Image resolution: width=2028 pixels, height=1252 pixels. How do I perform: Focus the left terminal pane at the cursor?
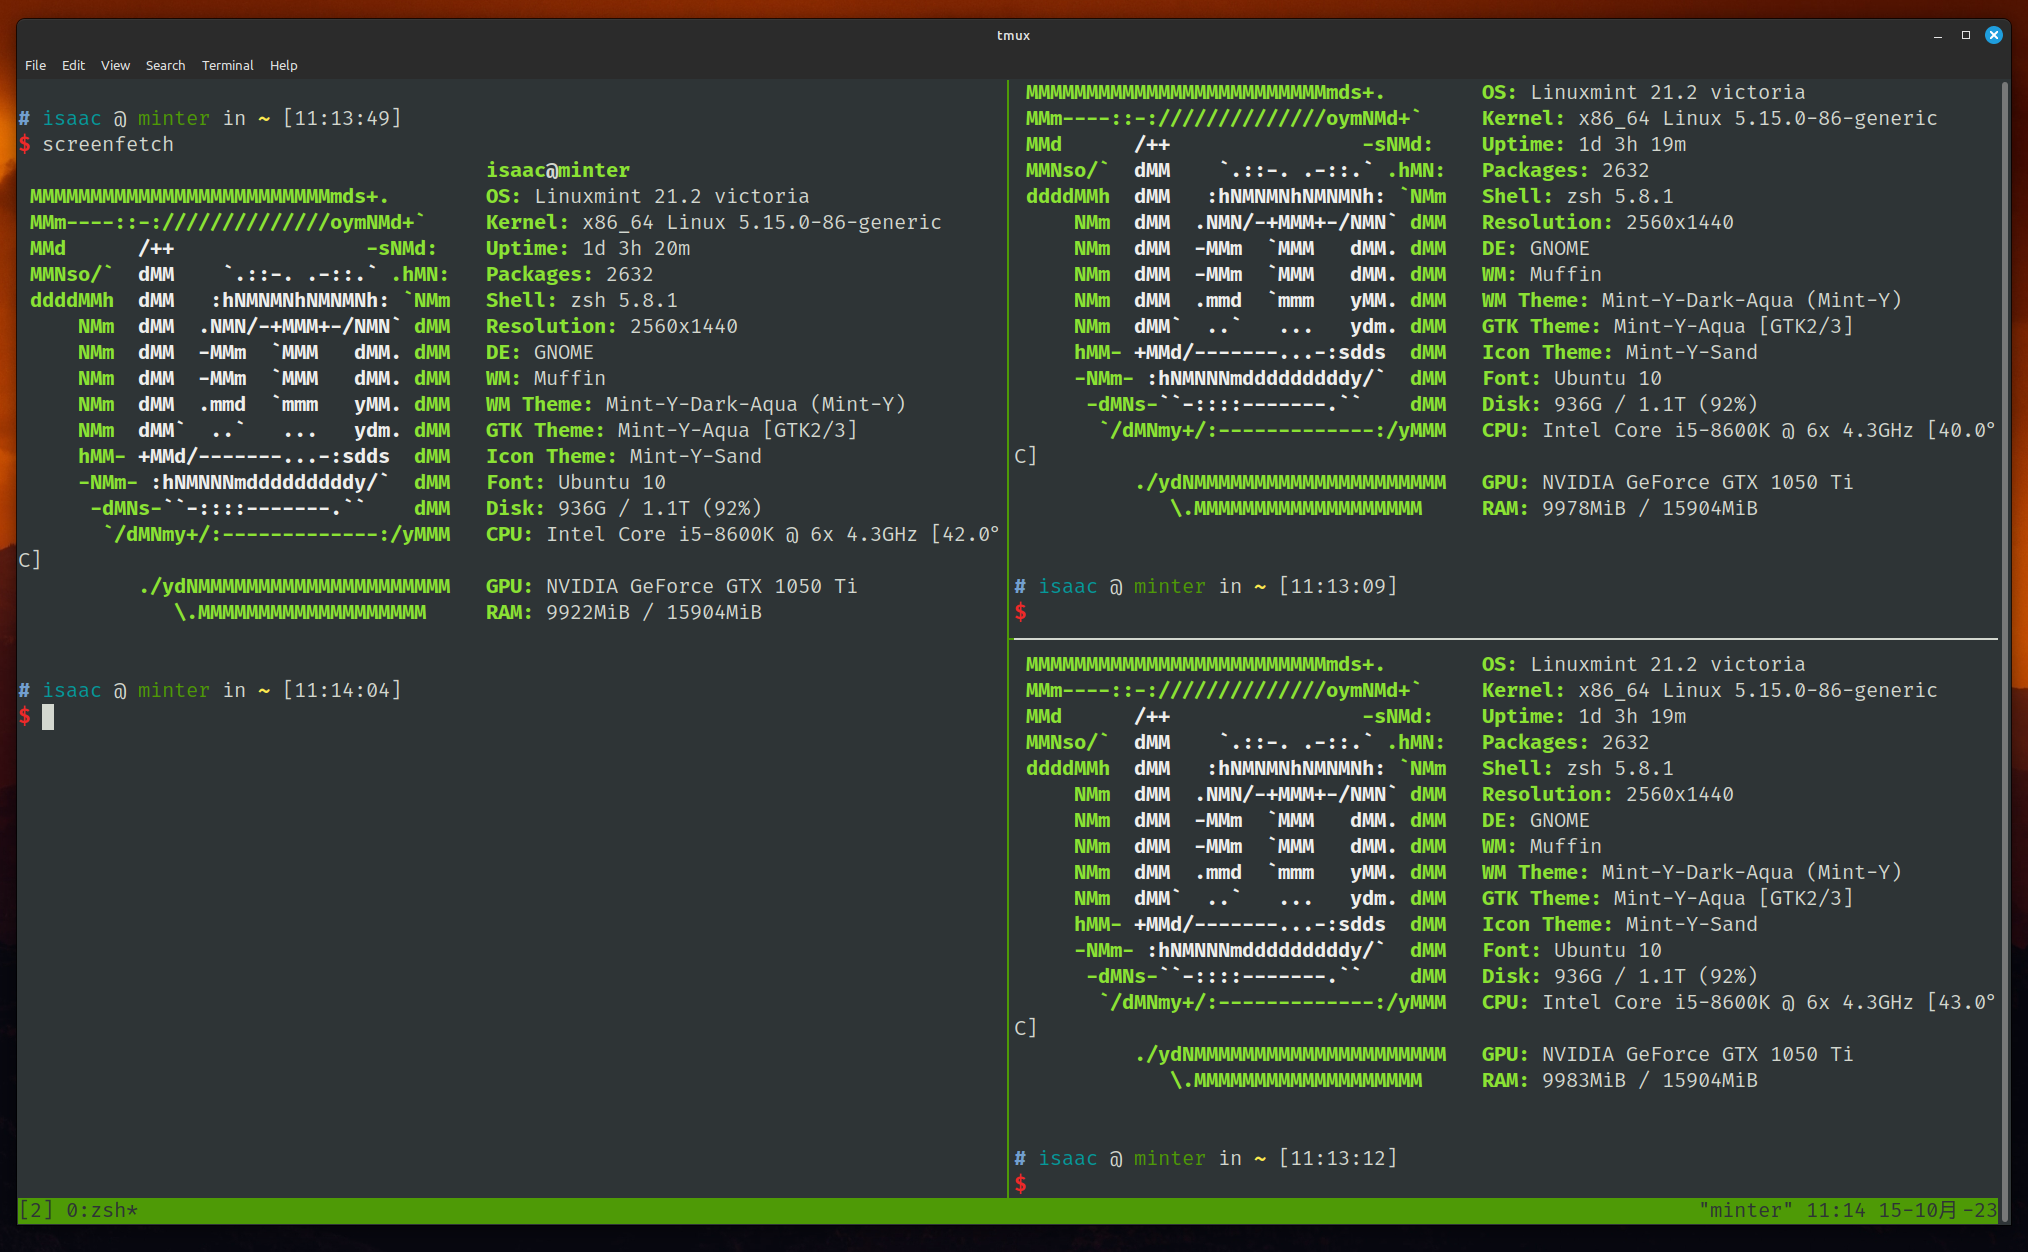[46, 717]
